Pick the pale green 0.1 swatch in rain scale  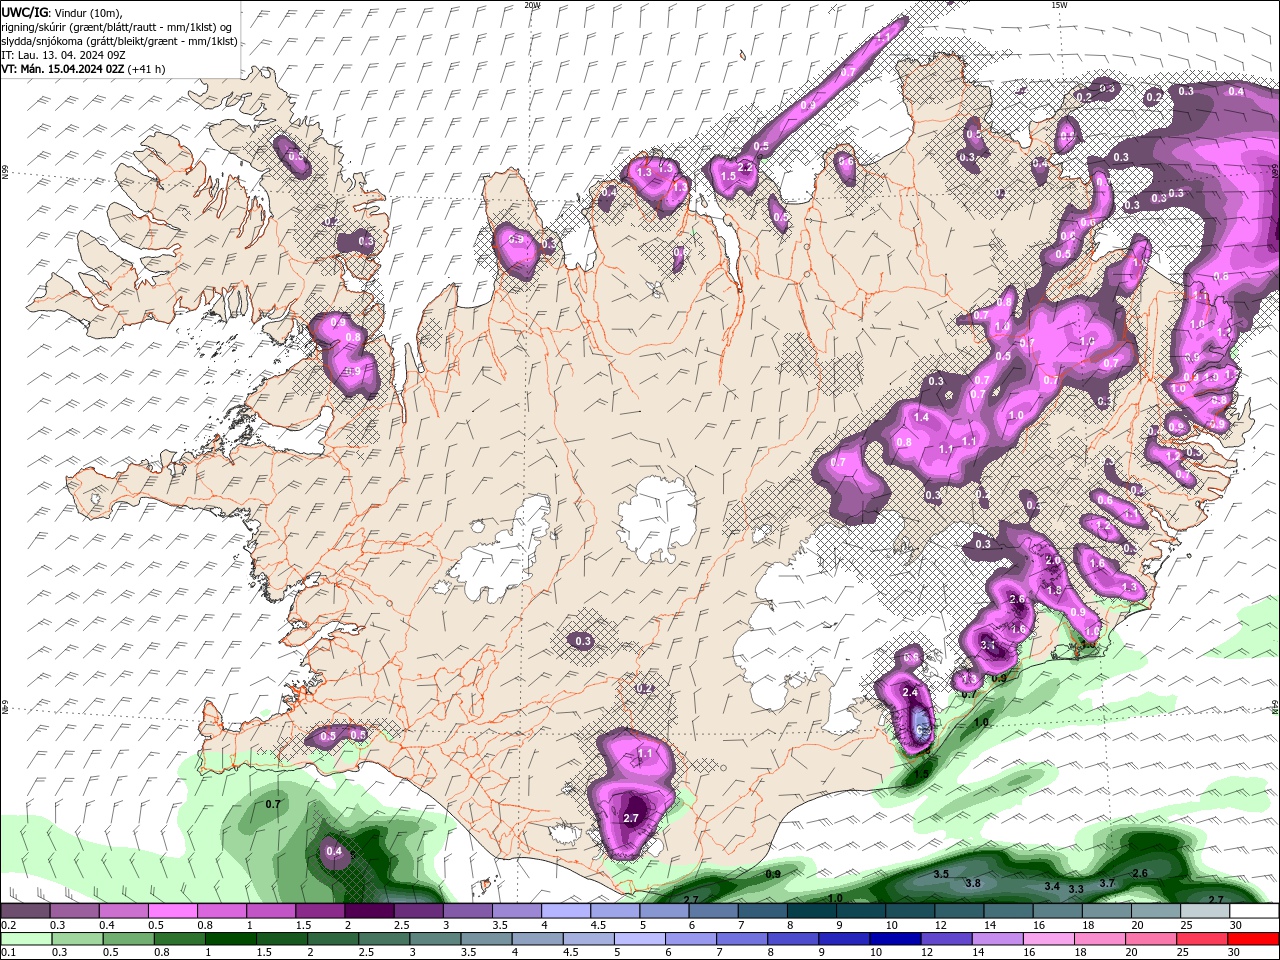[x=25, y=939]
